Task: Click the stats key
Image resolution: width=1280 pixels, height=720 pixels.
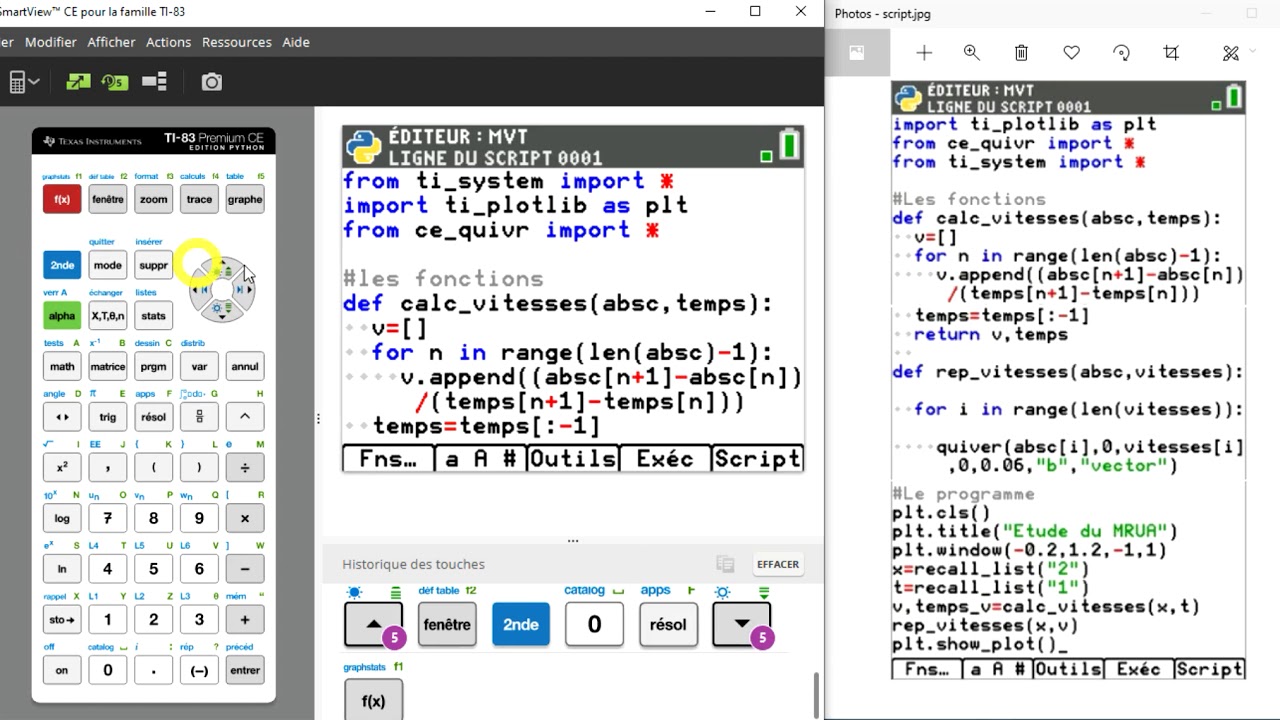Action: click(x=153, y=316)
